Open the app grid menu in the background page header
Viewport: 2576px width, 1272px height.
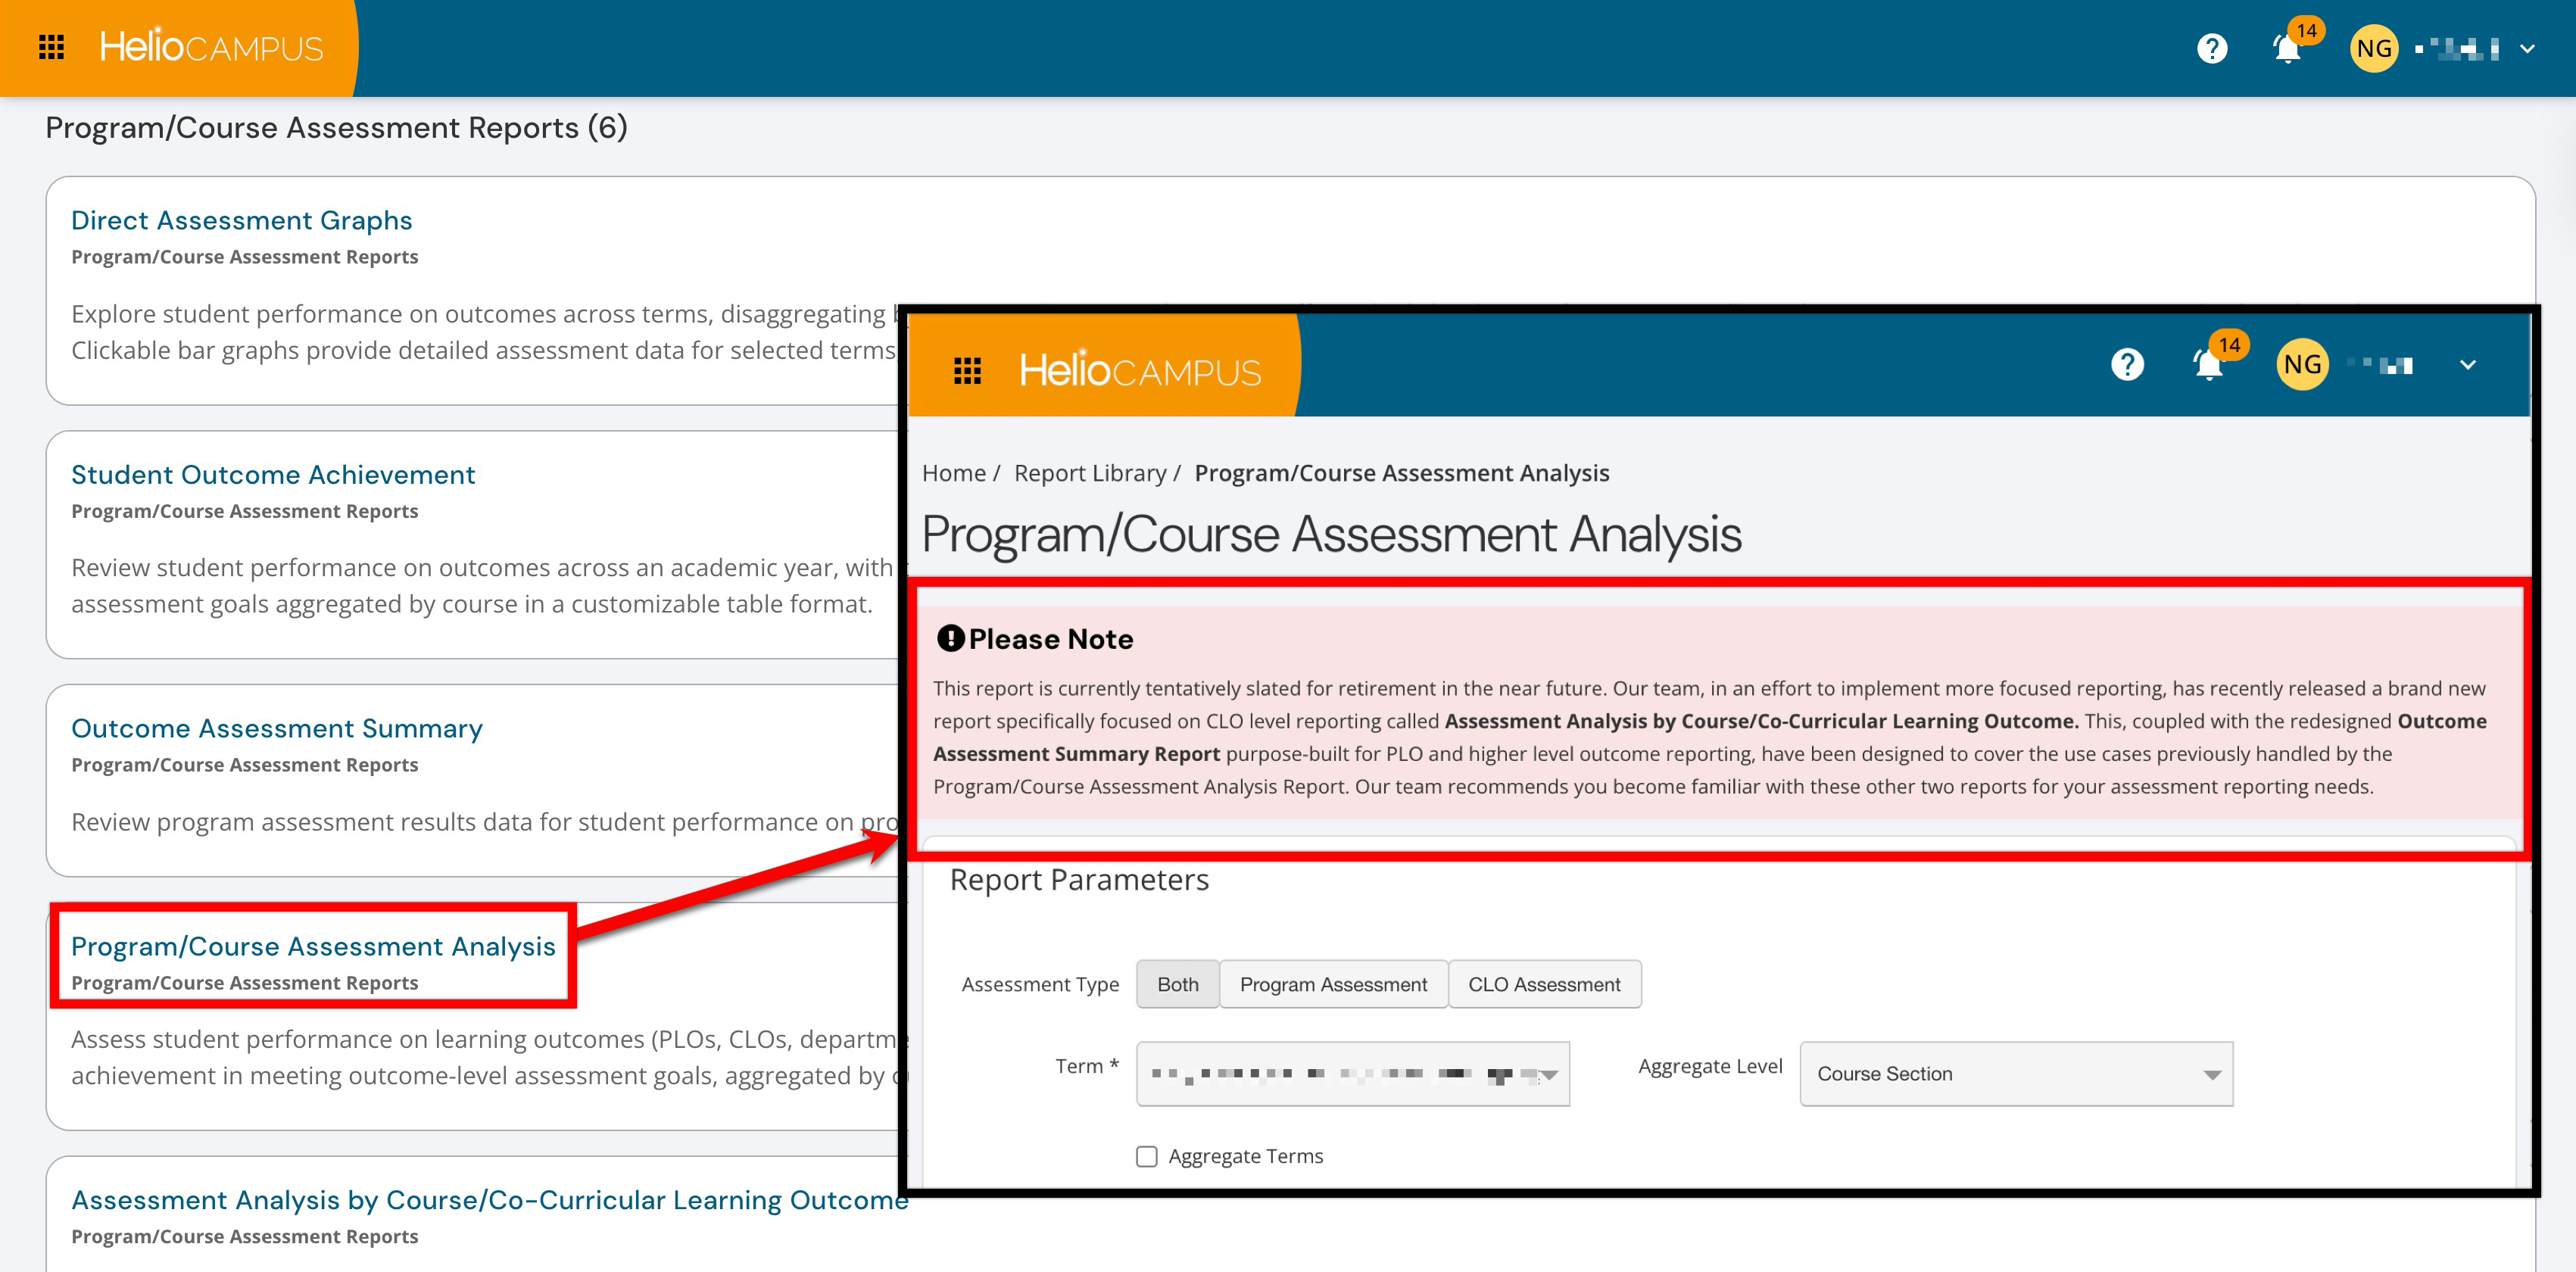point(51,47)
